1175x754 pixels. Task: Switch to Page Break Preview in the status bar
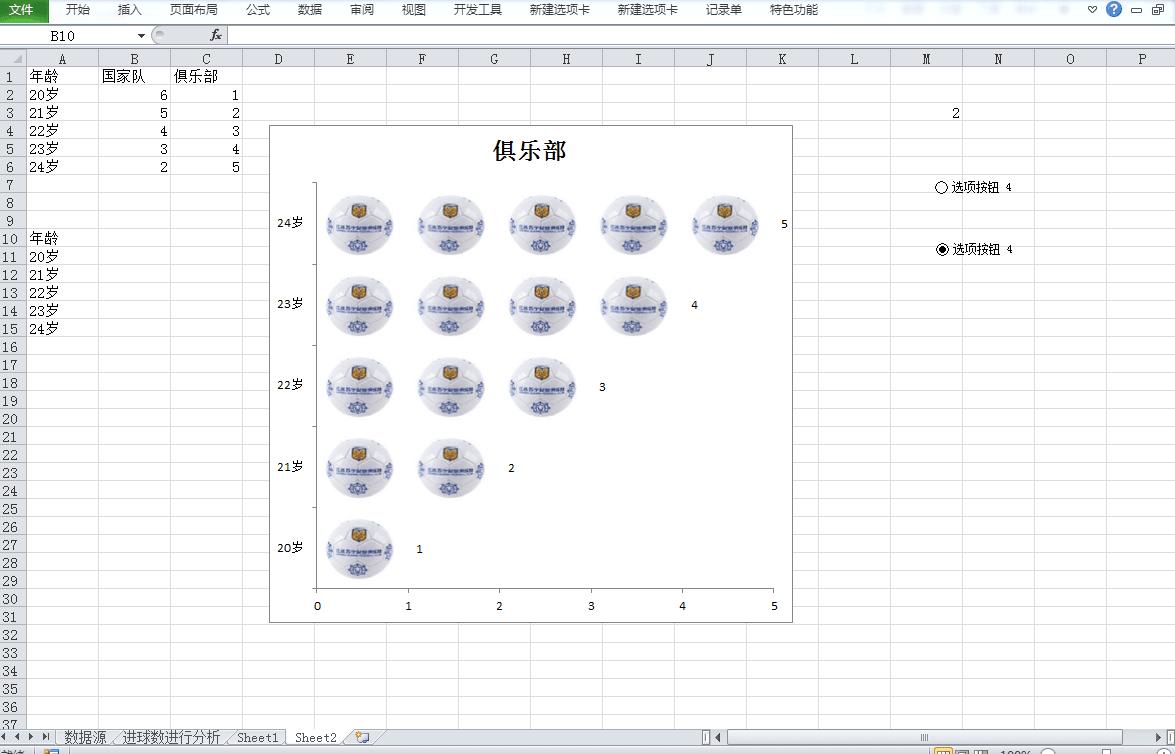(x=982, y=749)
